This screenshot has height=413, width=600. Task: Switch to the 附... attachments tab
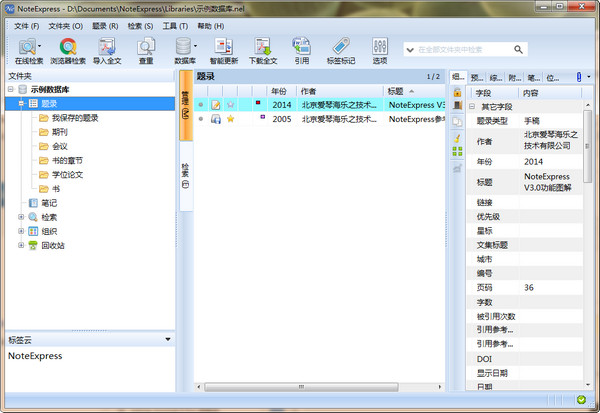click(515, 78)
